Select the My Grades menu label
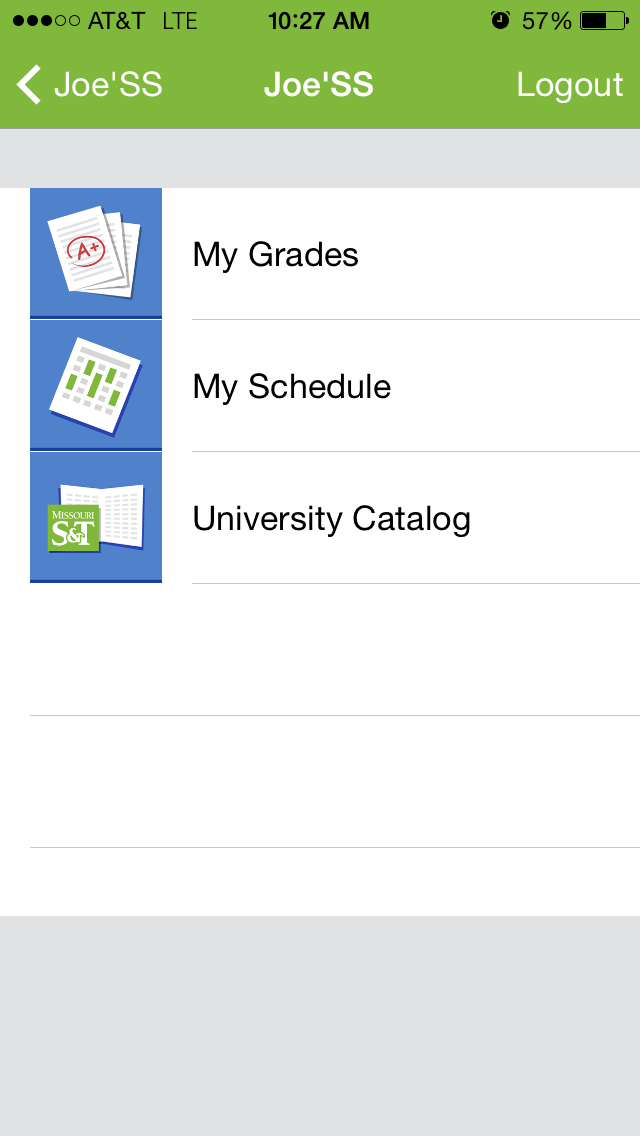 [276, 255]
